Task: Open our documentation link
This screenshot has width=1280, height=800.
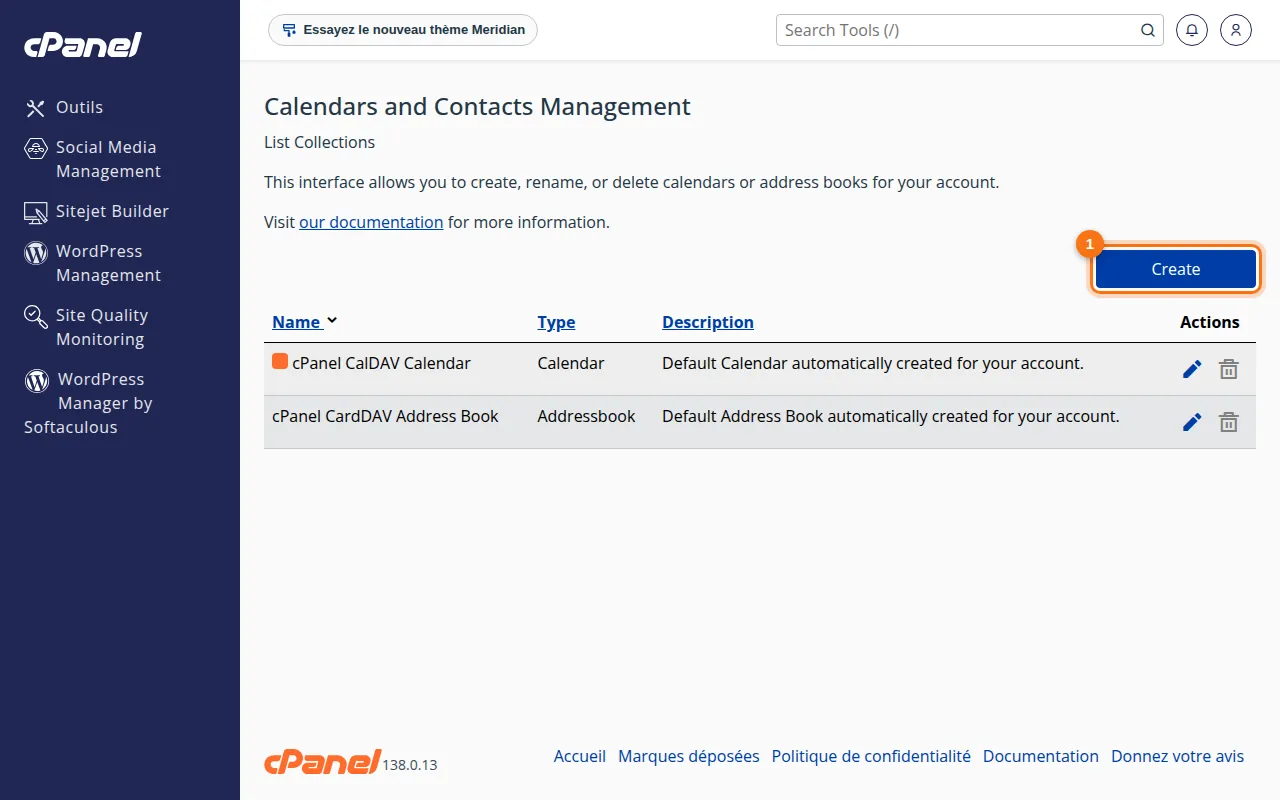Action: click(371, 222)
